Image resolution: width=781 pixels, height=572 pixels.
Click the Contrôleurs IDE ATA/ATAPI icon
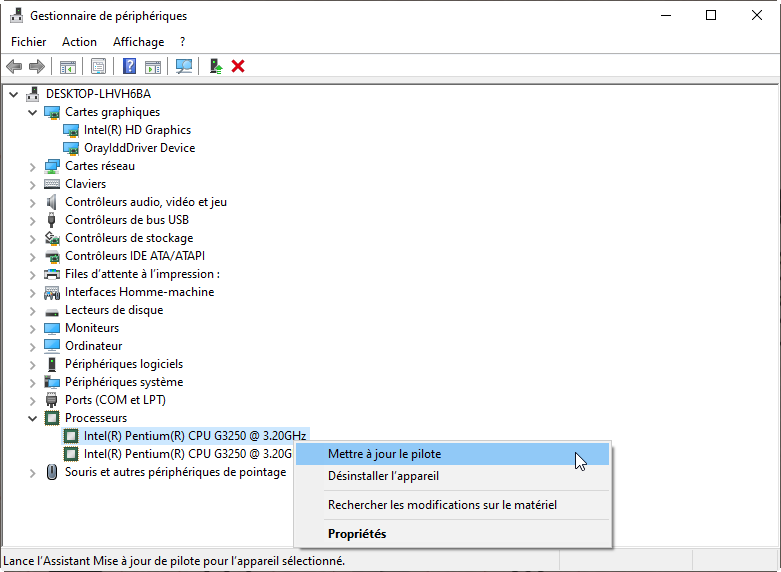coord(52,256)
